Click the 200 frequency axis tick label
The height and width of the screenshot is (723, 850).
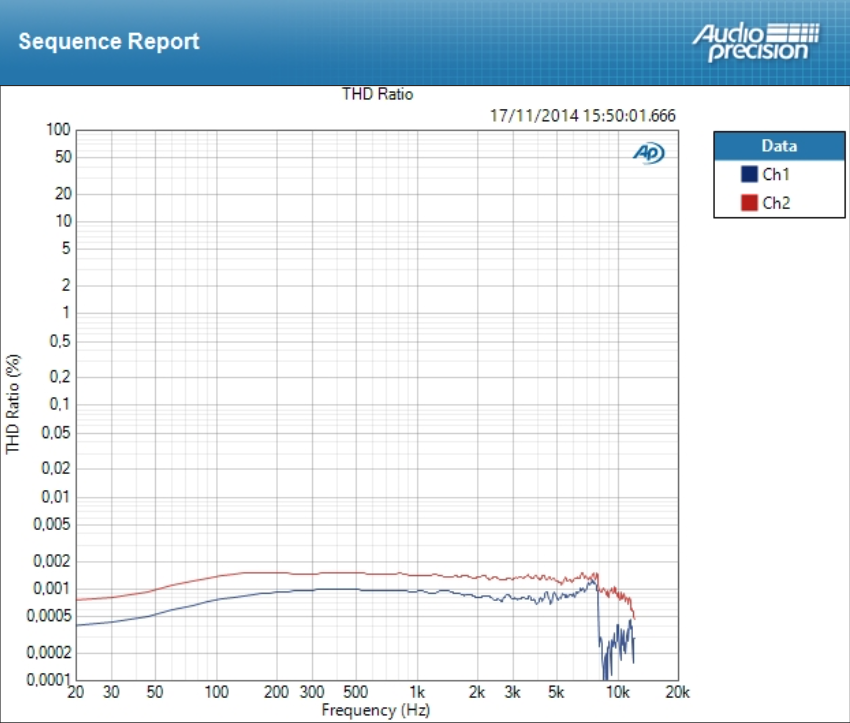[276, 692]
